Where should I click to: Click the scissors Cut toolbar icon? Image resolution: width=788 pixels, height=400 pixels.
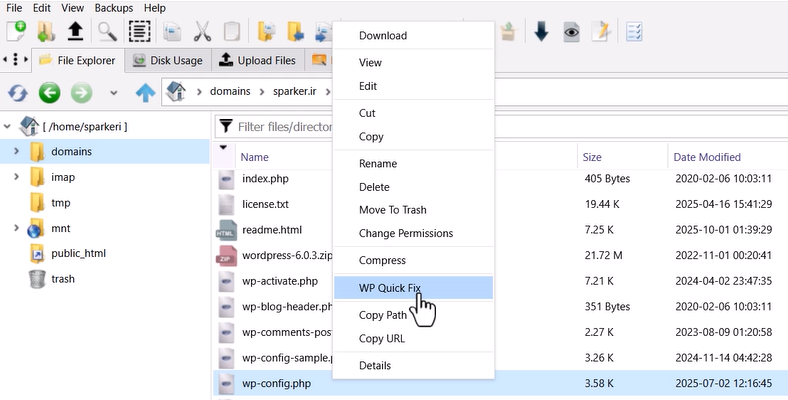[x=203, y=31]
